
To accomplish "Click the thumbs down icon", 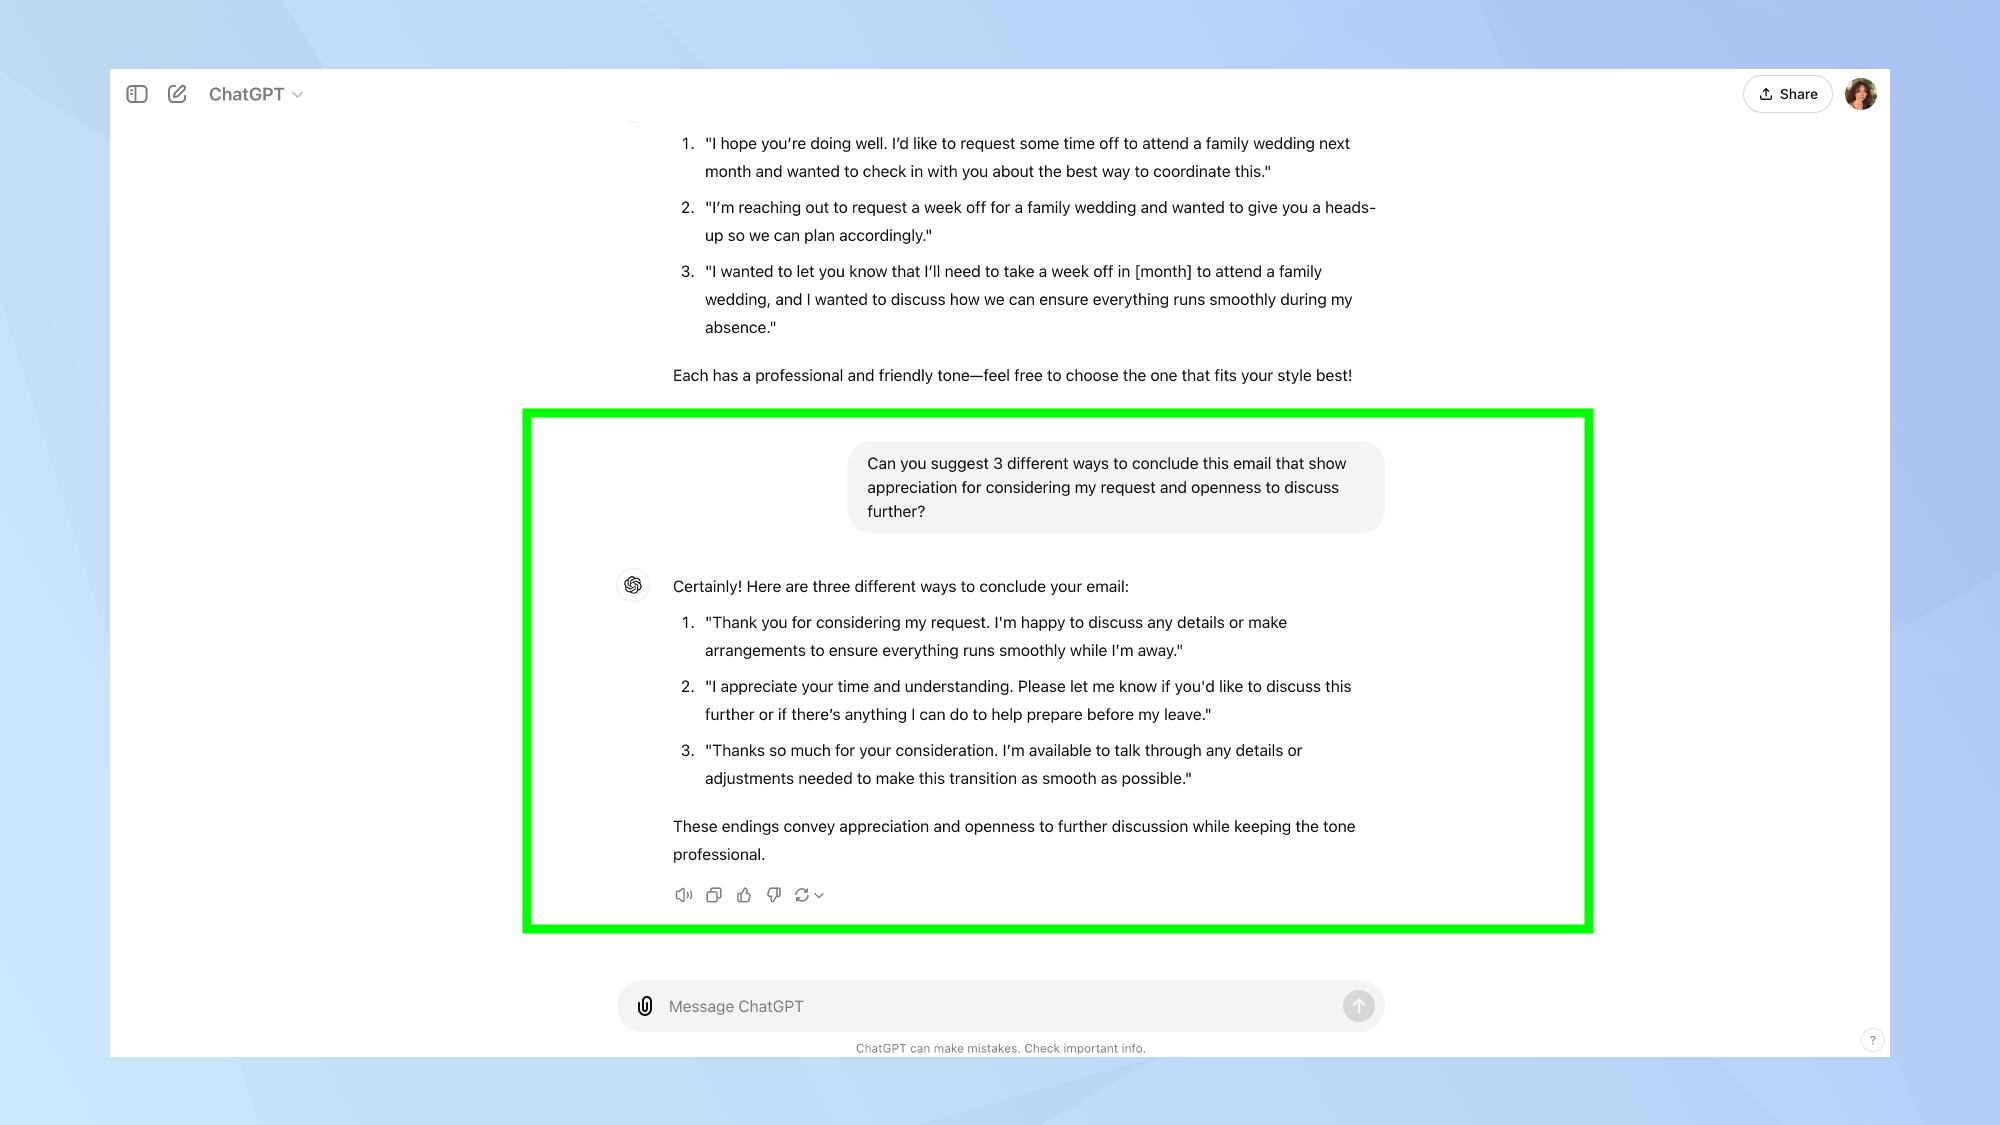I will point(773,894).
